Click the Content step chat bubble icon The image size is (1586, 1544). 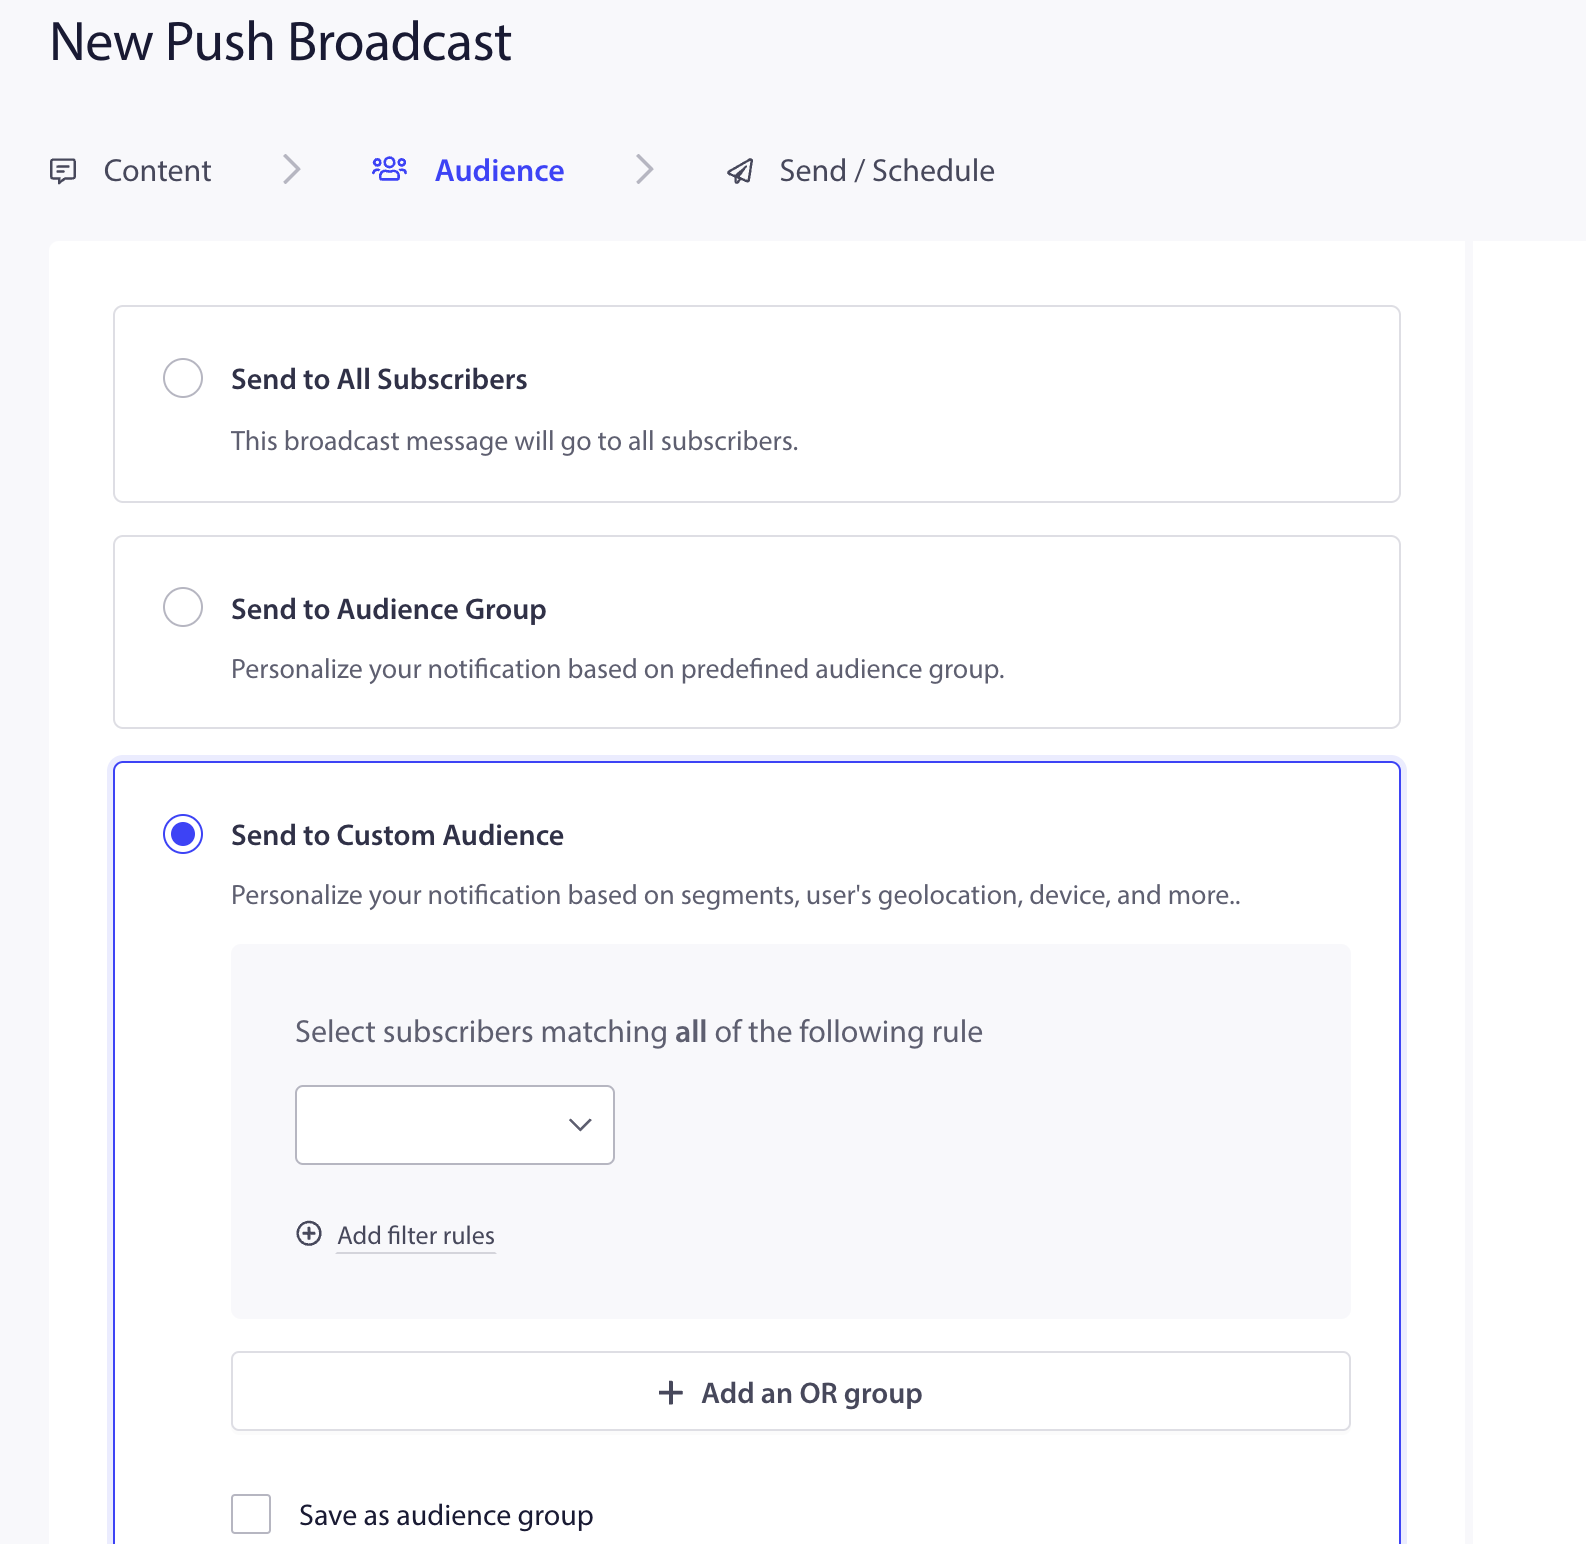(64, 170)
